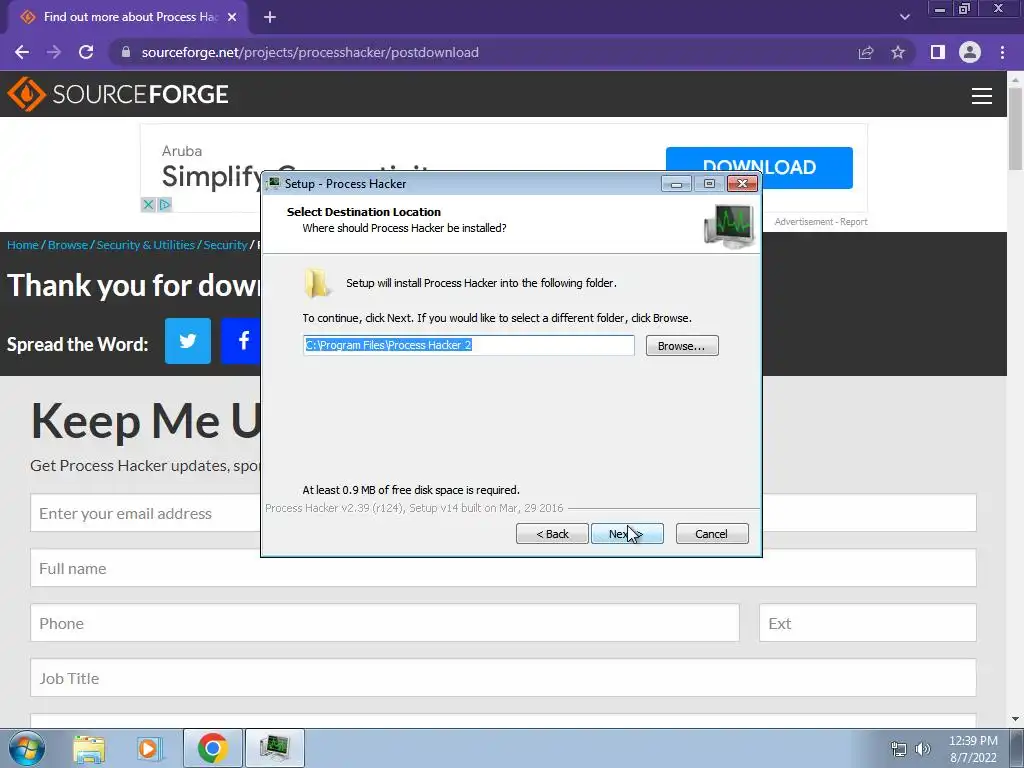Go back with the < Back button
The height and width of the screenshot is (768, 1024).
tap(552, 534)
